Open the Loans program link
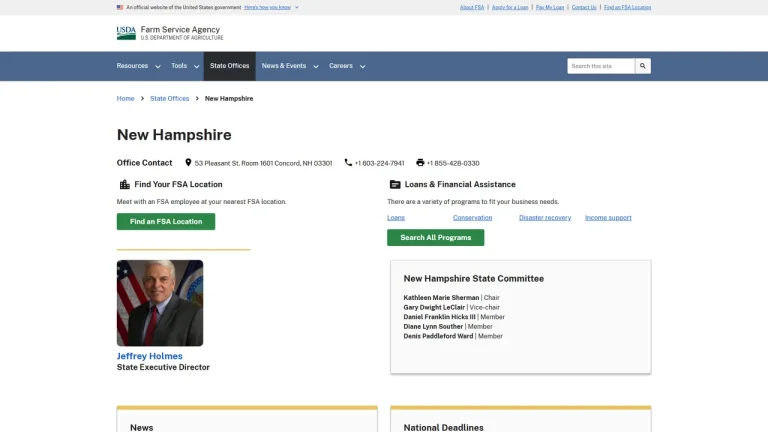This screenshot has width=768, height=432. coord(396,217)
